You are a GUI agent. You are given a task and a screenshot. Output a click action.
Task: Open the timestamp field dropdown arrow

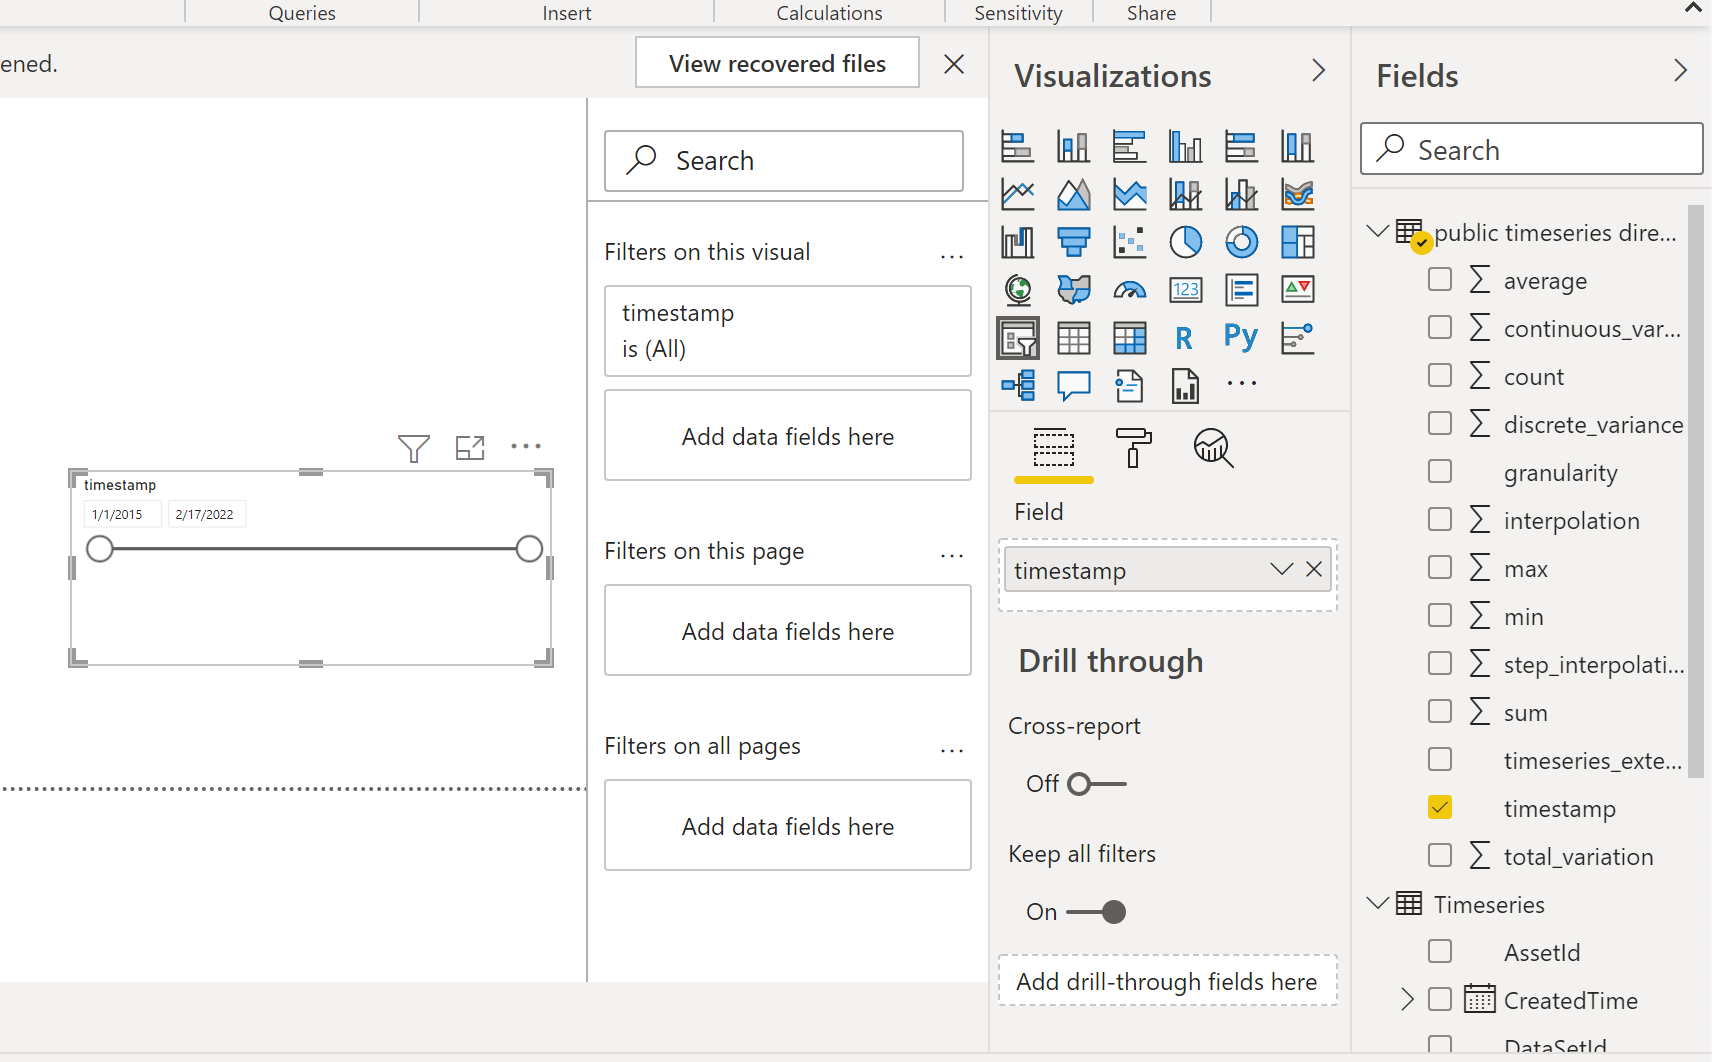(1281, 569)
